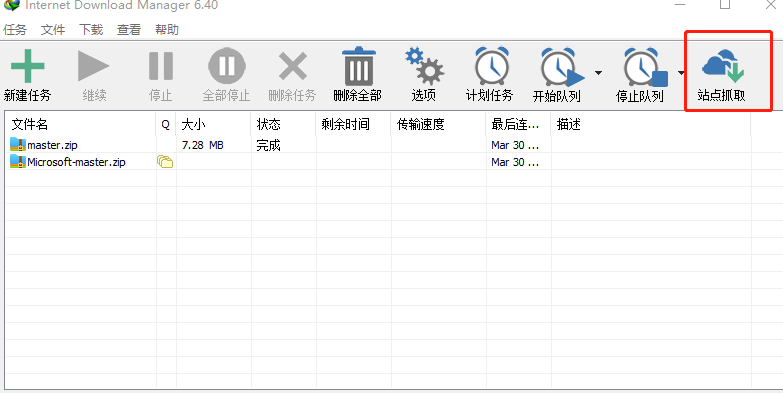This screenshot has width=783, height=393.
Task: Click the queue icon of Microsoft-master.zip
Action: (x=165, y=162)
